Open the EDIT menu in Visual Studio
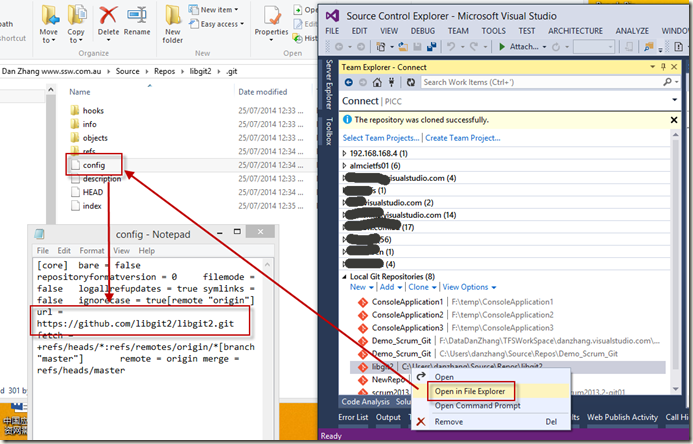This screenshot has width=693, height=444. 359,31
